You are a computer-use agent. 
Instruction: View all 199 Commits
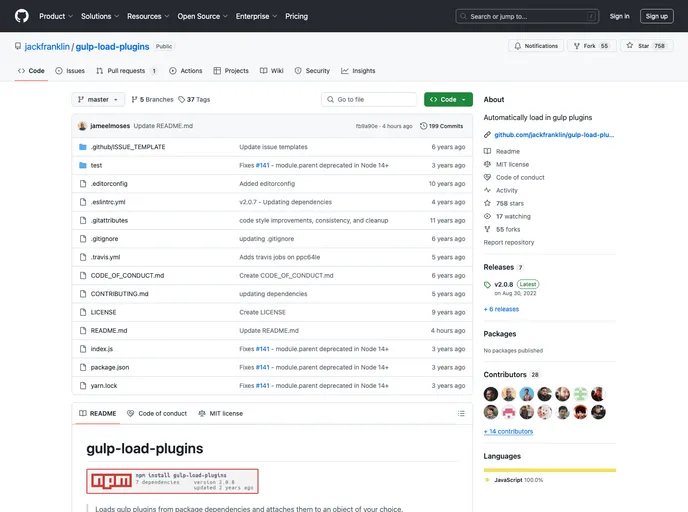[442, 126]
